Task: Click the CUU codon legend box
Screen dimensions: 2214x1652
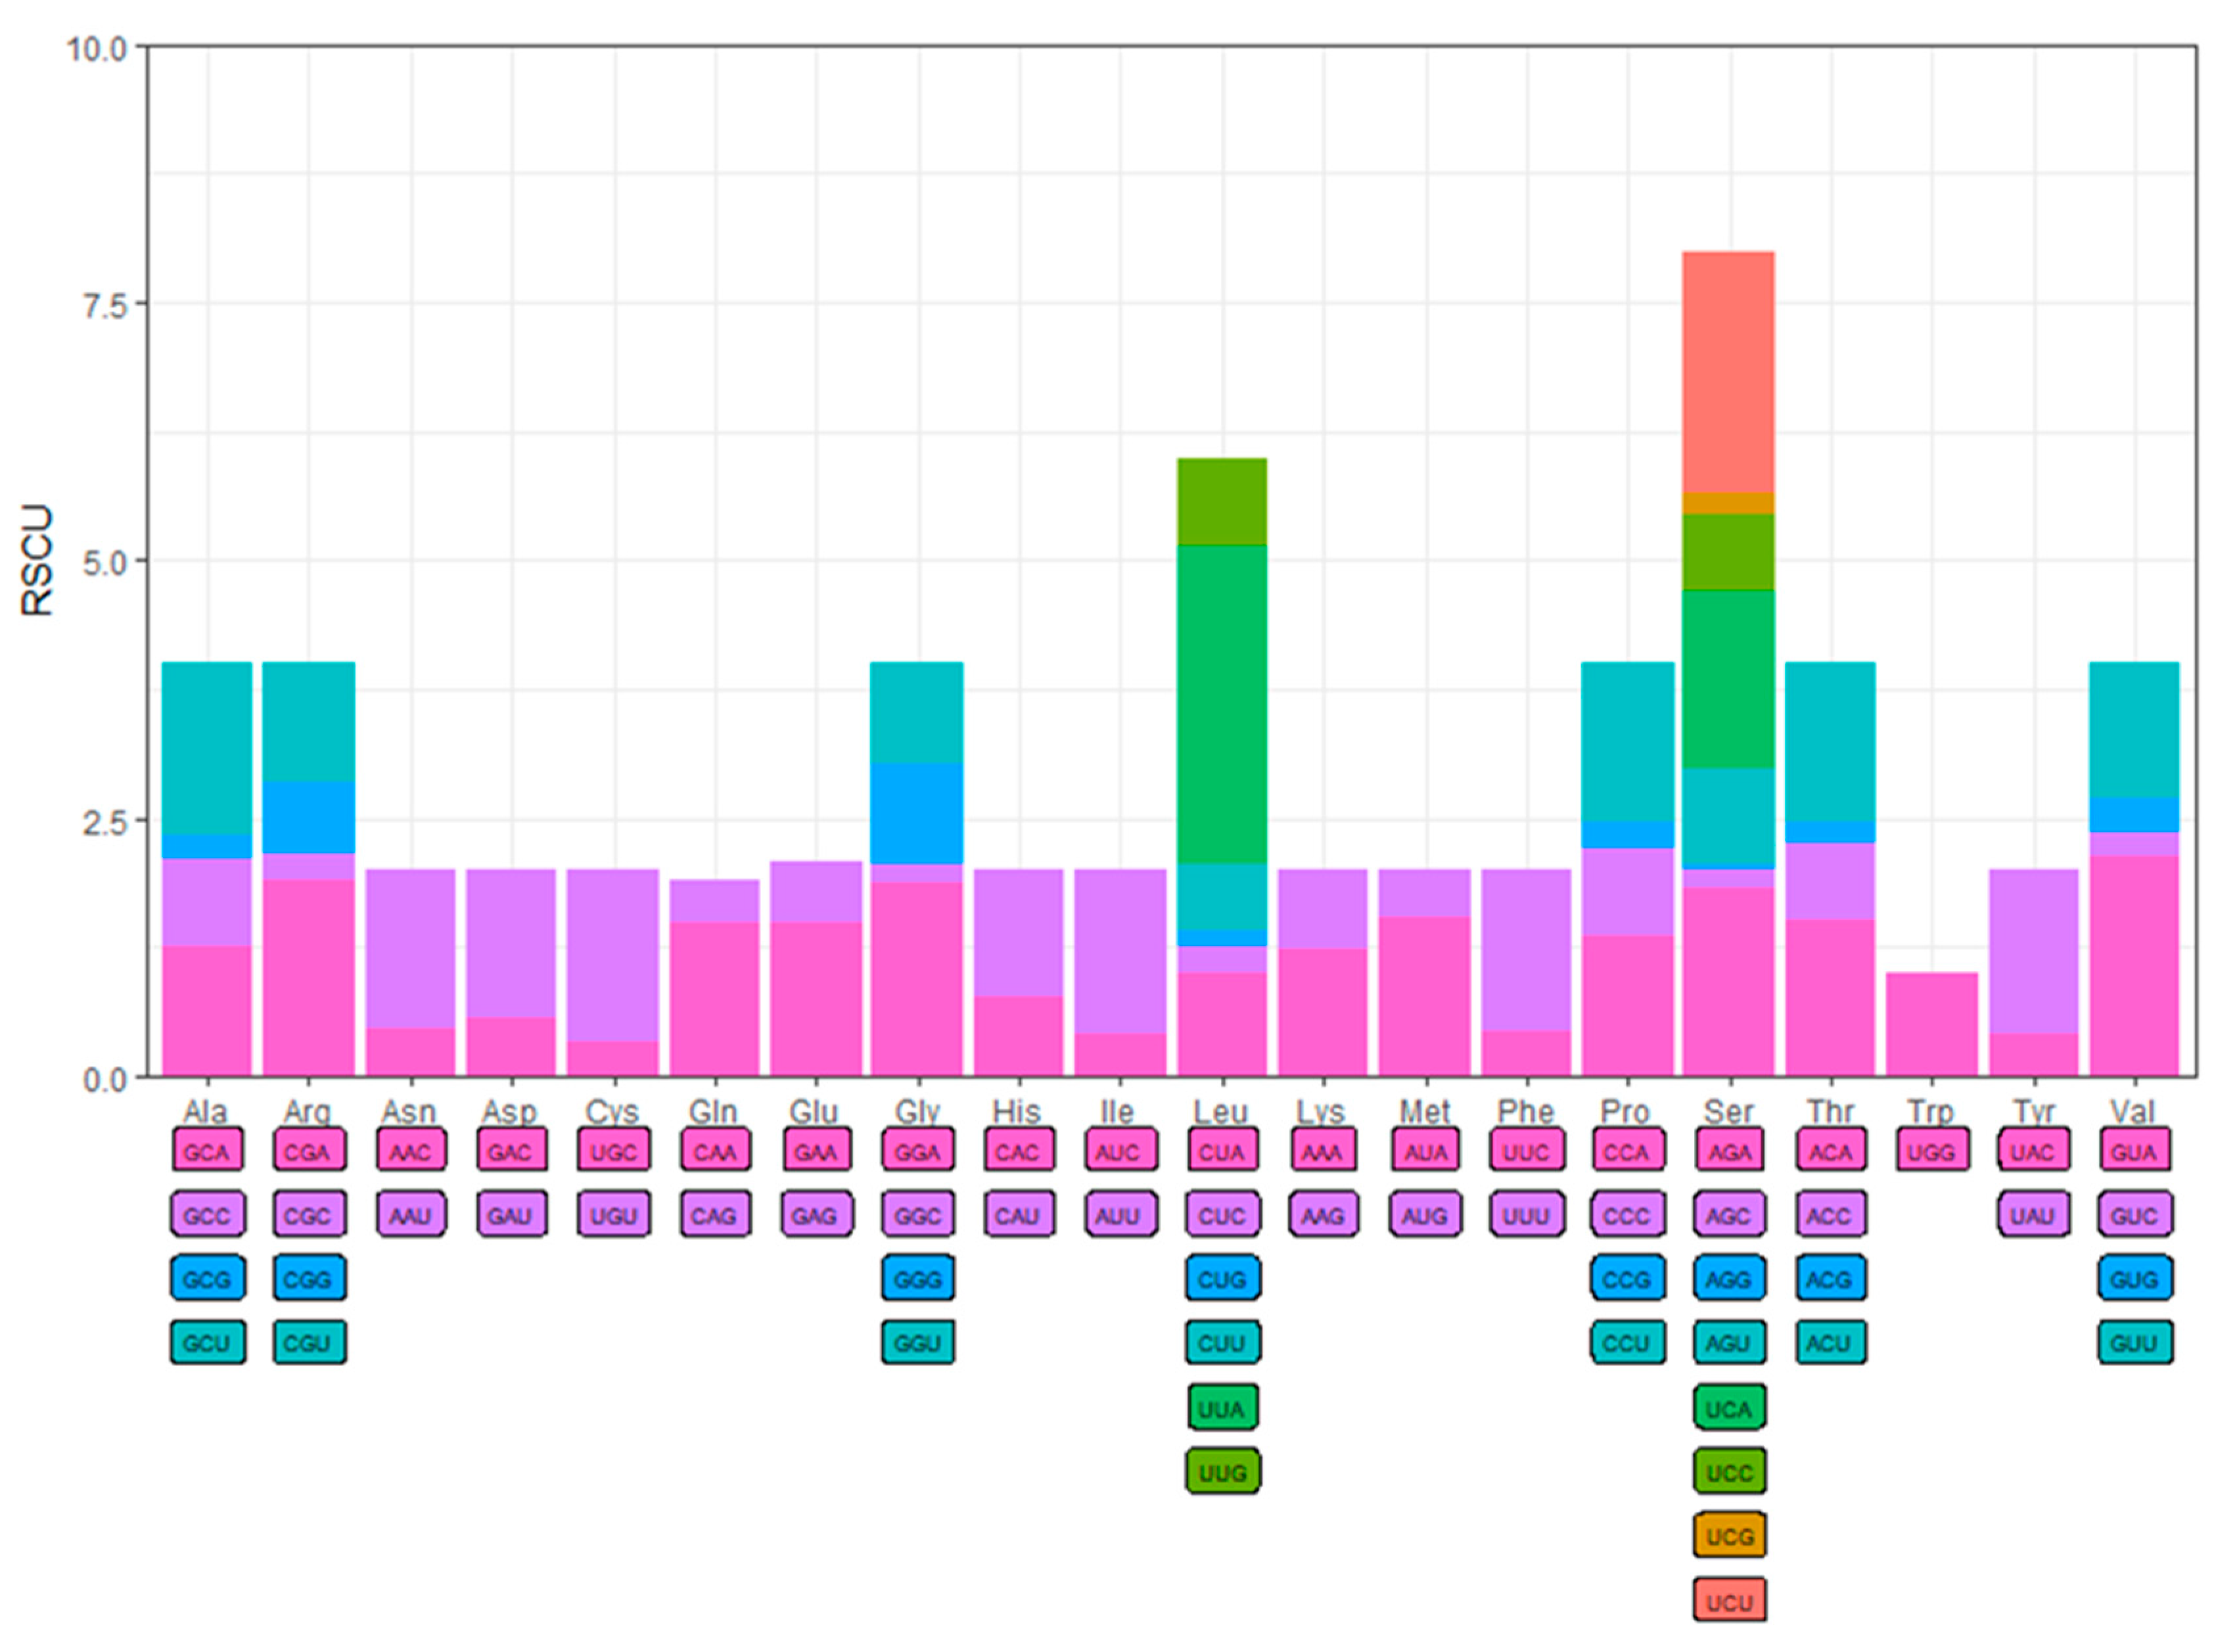Action: pos(1222,1343)
